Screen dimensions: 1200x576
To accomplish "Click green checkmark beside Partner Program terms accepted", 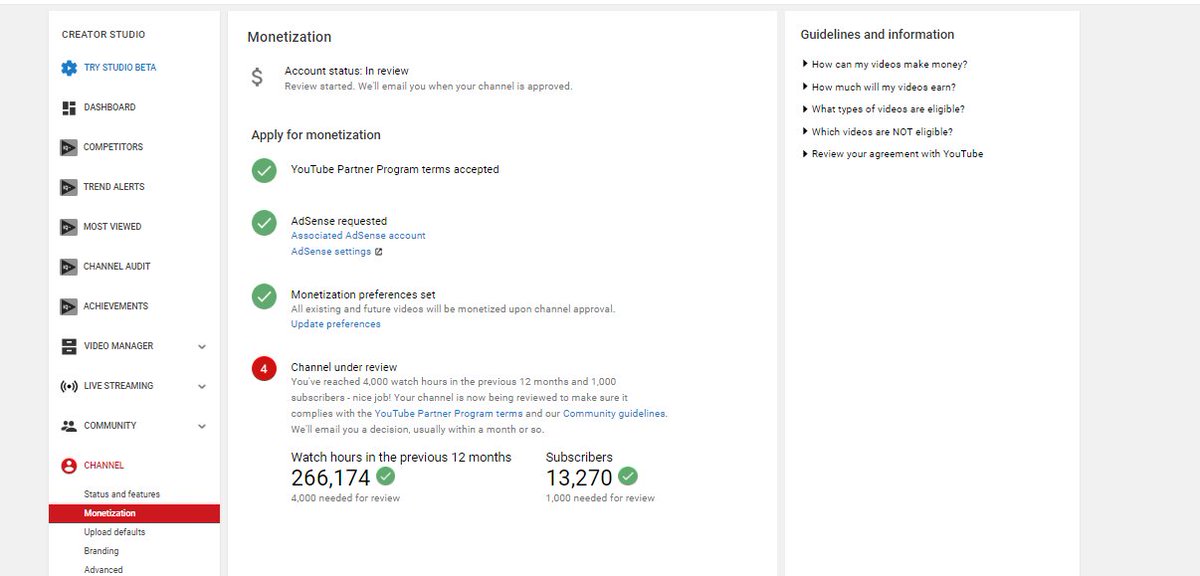I will (x=264, y=171).
